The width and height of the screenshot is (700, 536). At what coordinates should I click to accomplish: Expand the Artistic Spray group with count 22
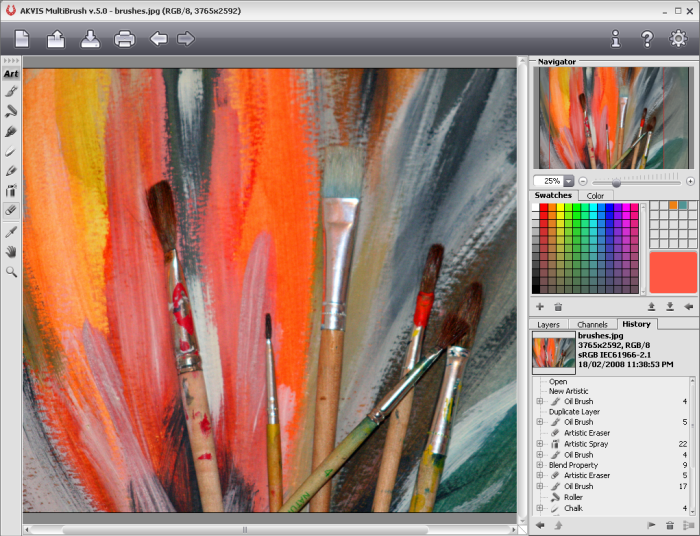[x=540, y=444]
